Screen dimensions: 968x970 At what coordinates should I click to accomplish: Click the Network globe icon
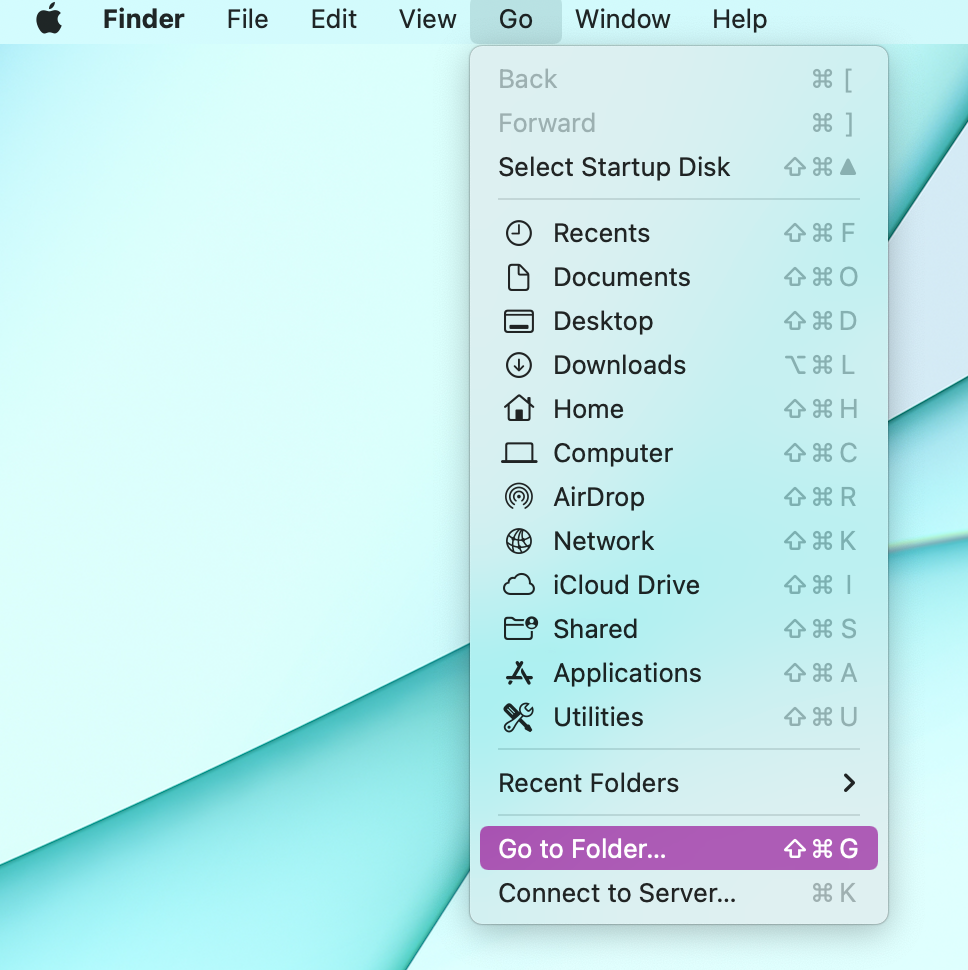(518, 541)
